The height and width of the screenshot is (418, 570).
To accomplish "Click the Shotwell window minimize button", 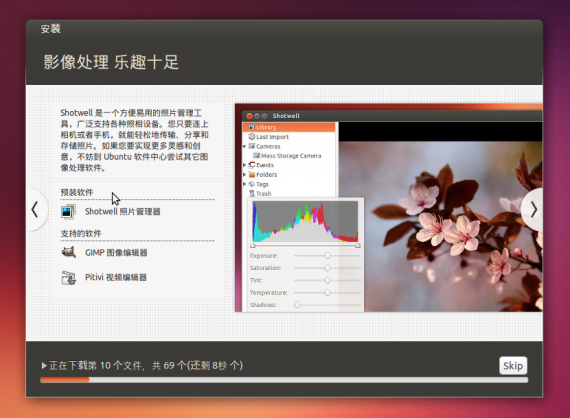I will click(257, 116).
